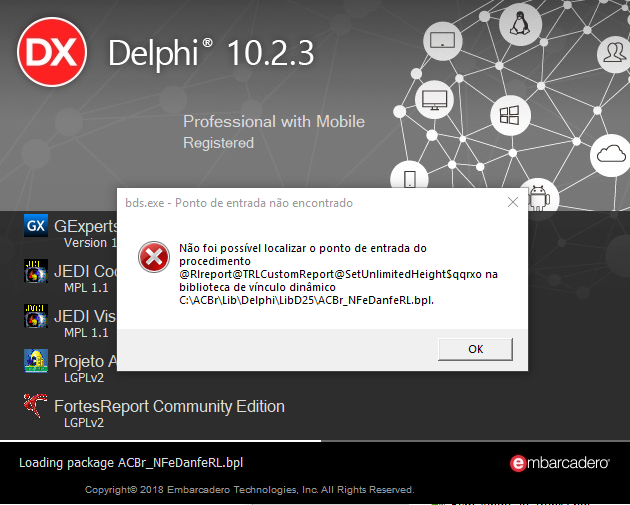Viewport: 630px width, 505px height.
Task: Click the splash loading progress bar
Action: tap(315, 441)
